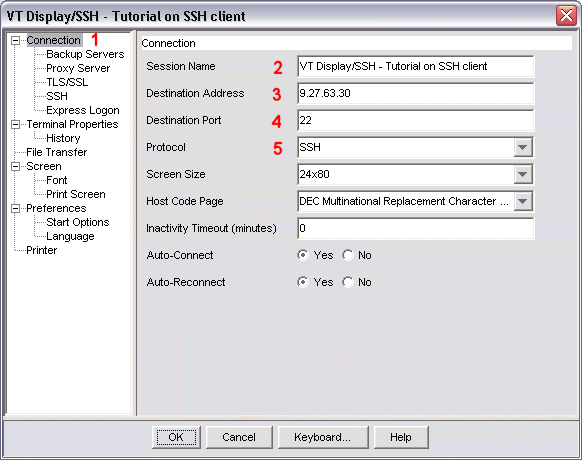Screen dimensions: 582x460
Task: Open Proxy Server settings
Action: (78, 68)
